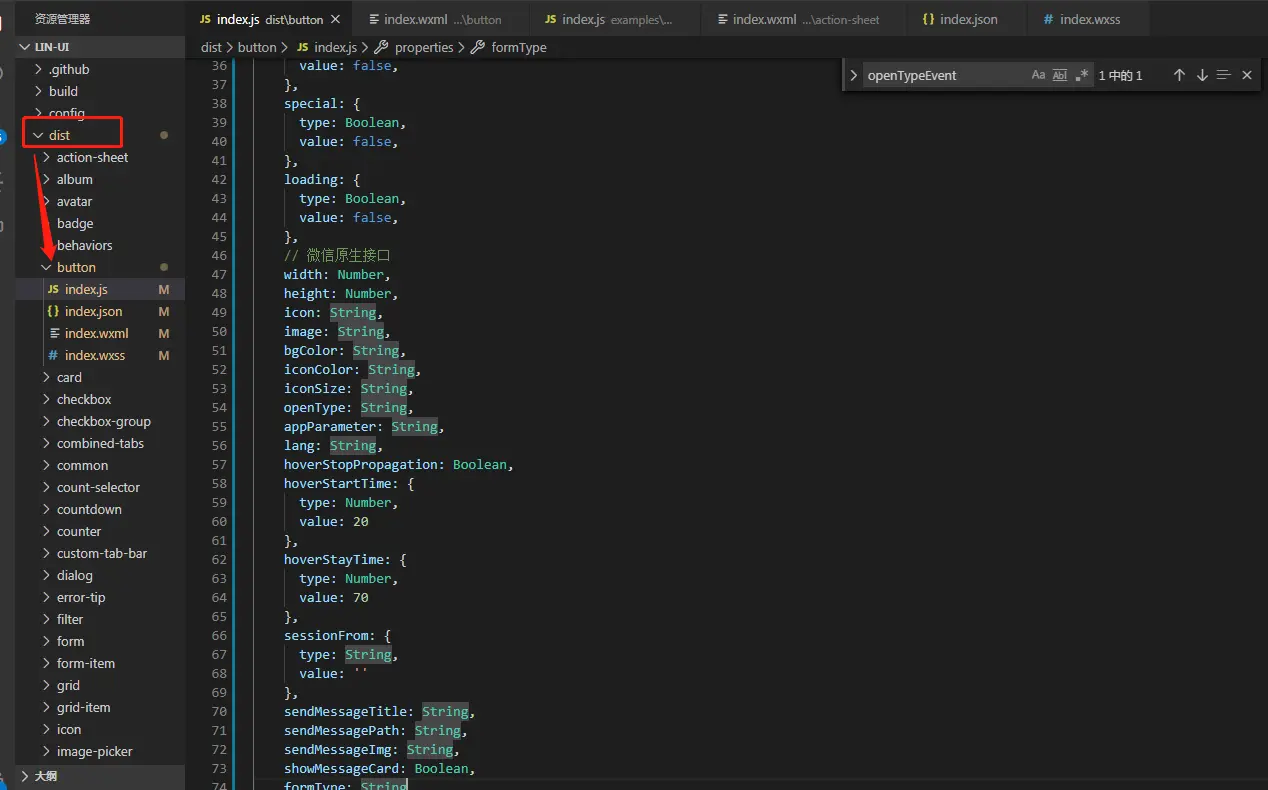1268x790 pixels.
Task: Click the button breadcrumb segment
Action: pyautogui.click(x=257, y=47)
